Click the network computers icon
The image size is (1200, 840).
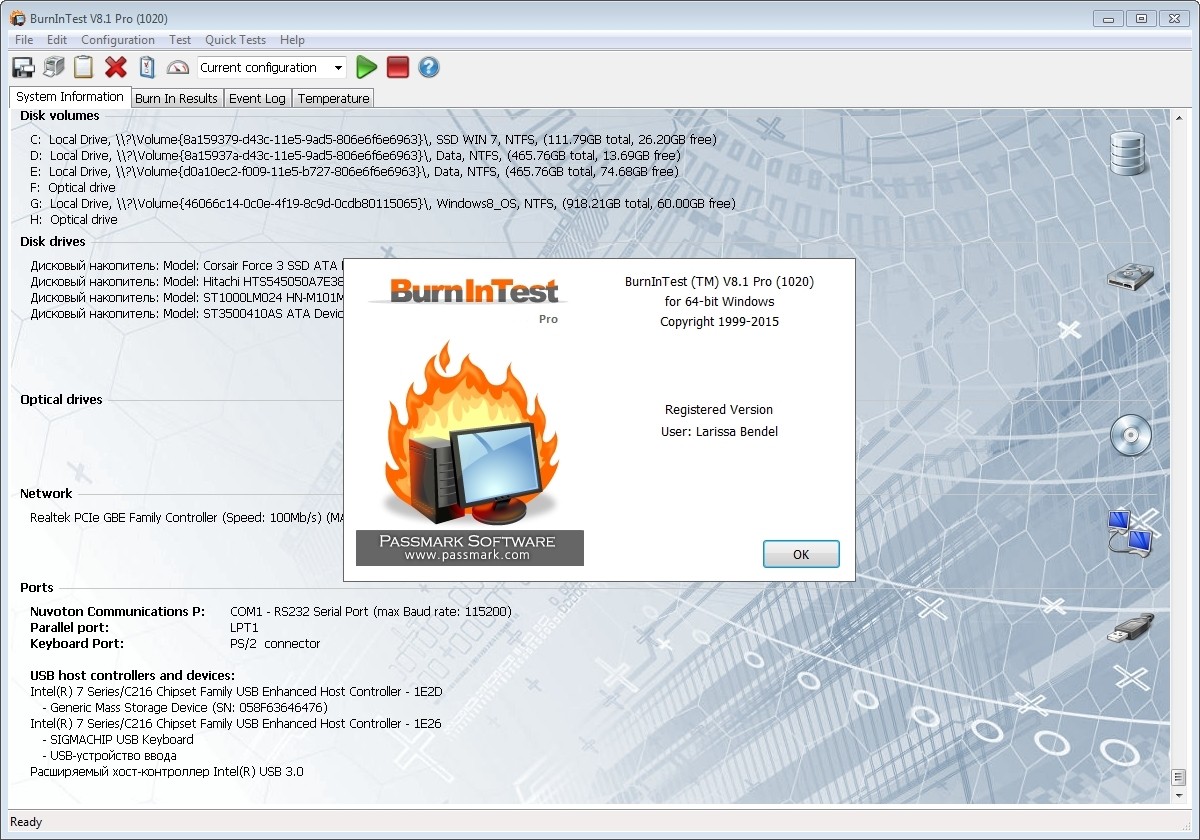click(x=1130, y=532)
